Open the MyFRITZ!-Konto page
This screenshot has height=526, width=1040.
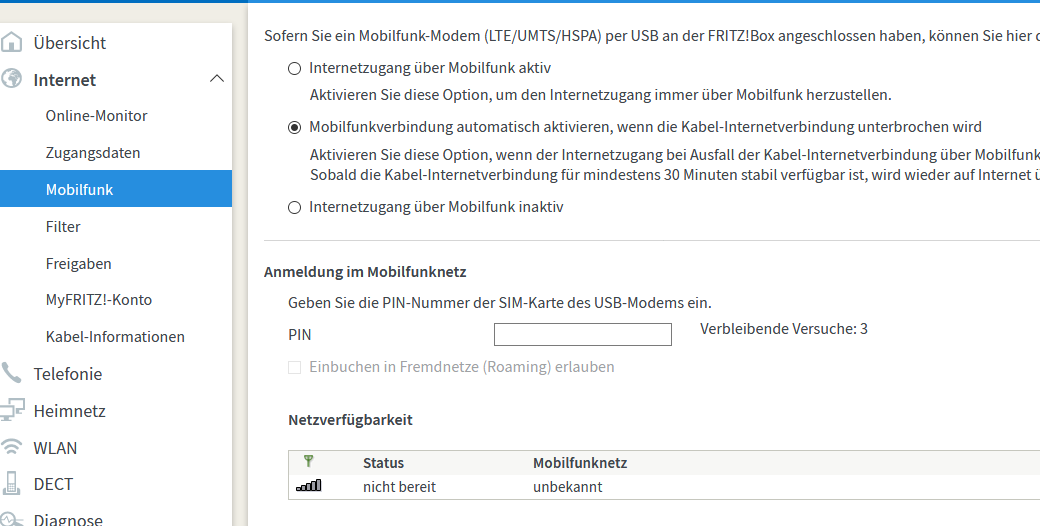tap(99, 300)
